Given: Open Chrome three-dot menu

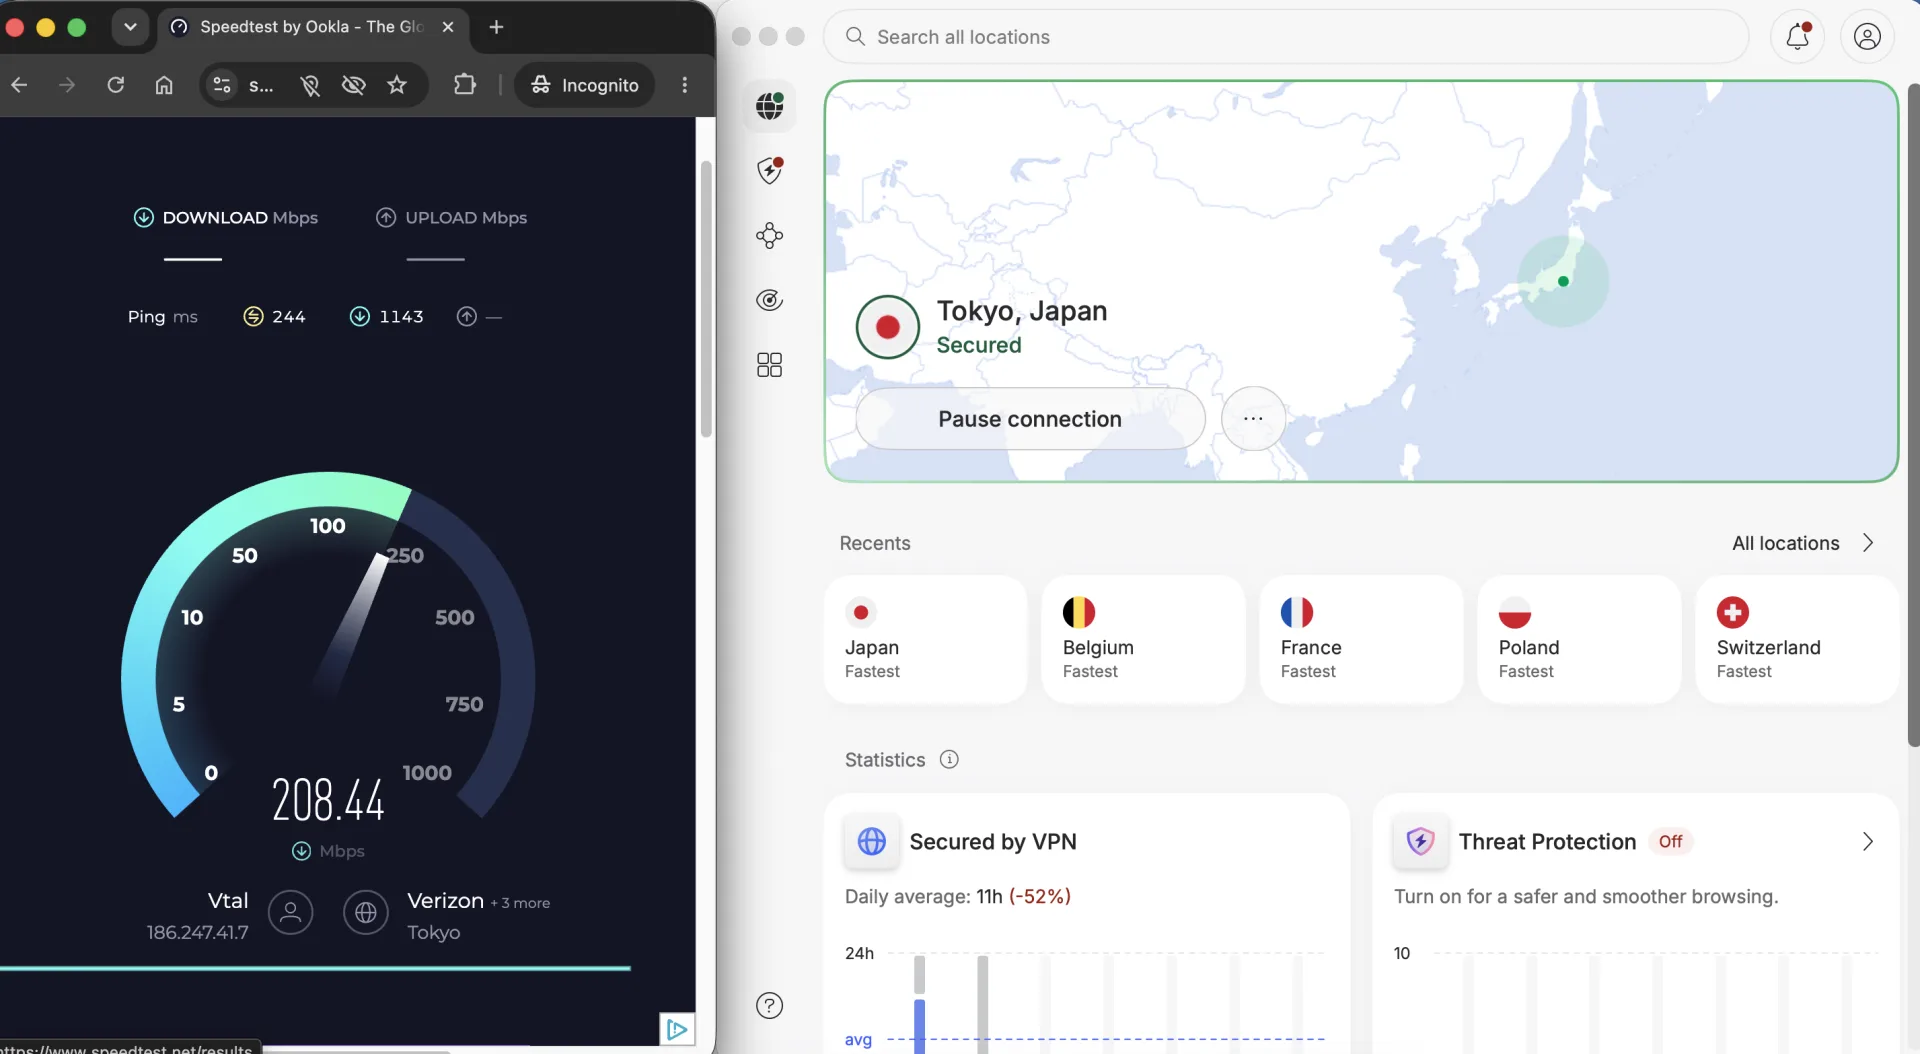Looking at the screenshot, I should pyautogui.click(x=685, y=85).
